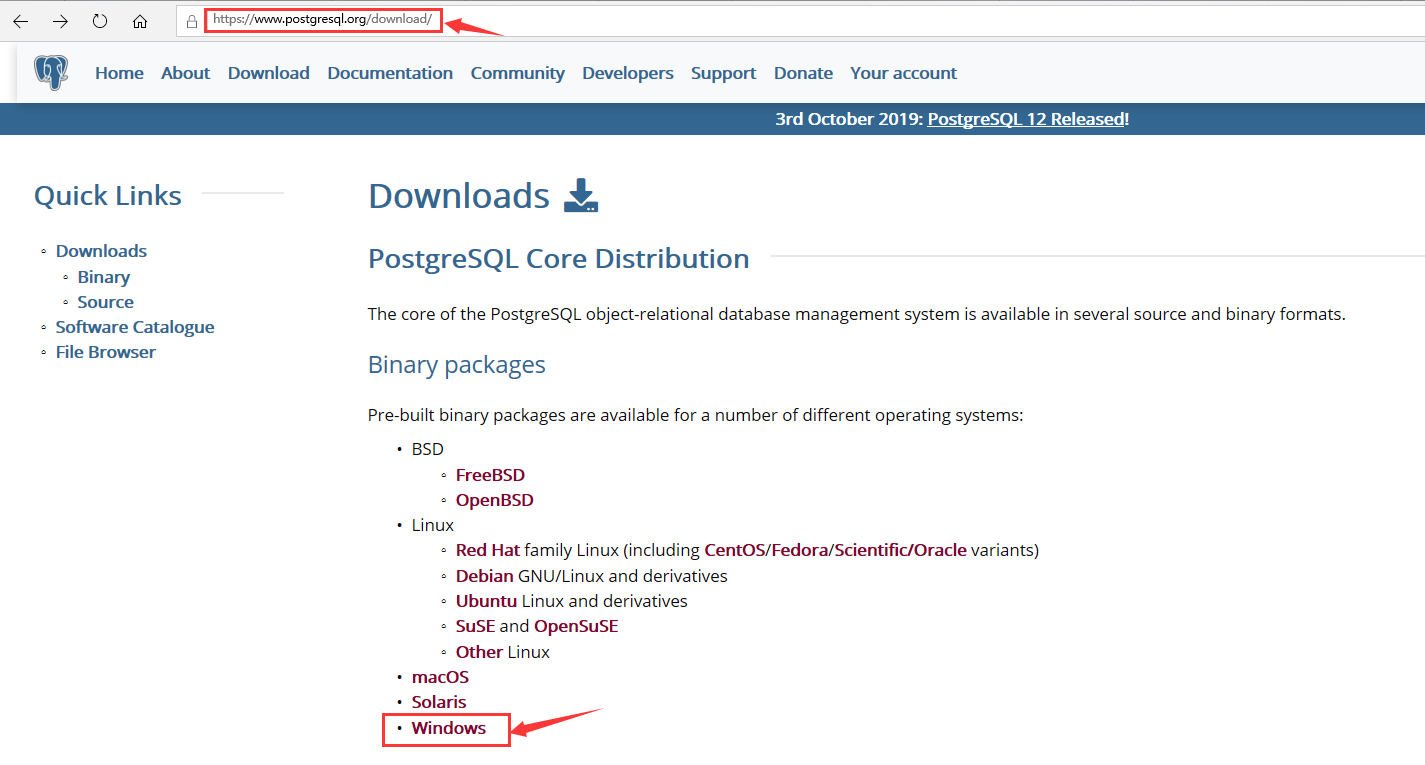The width and height of the screenshot is (1425, 765).
Task: Click the PostgreSQL Core Distribution heading
Action: coord(559,258)
